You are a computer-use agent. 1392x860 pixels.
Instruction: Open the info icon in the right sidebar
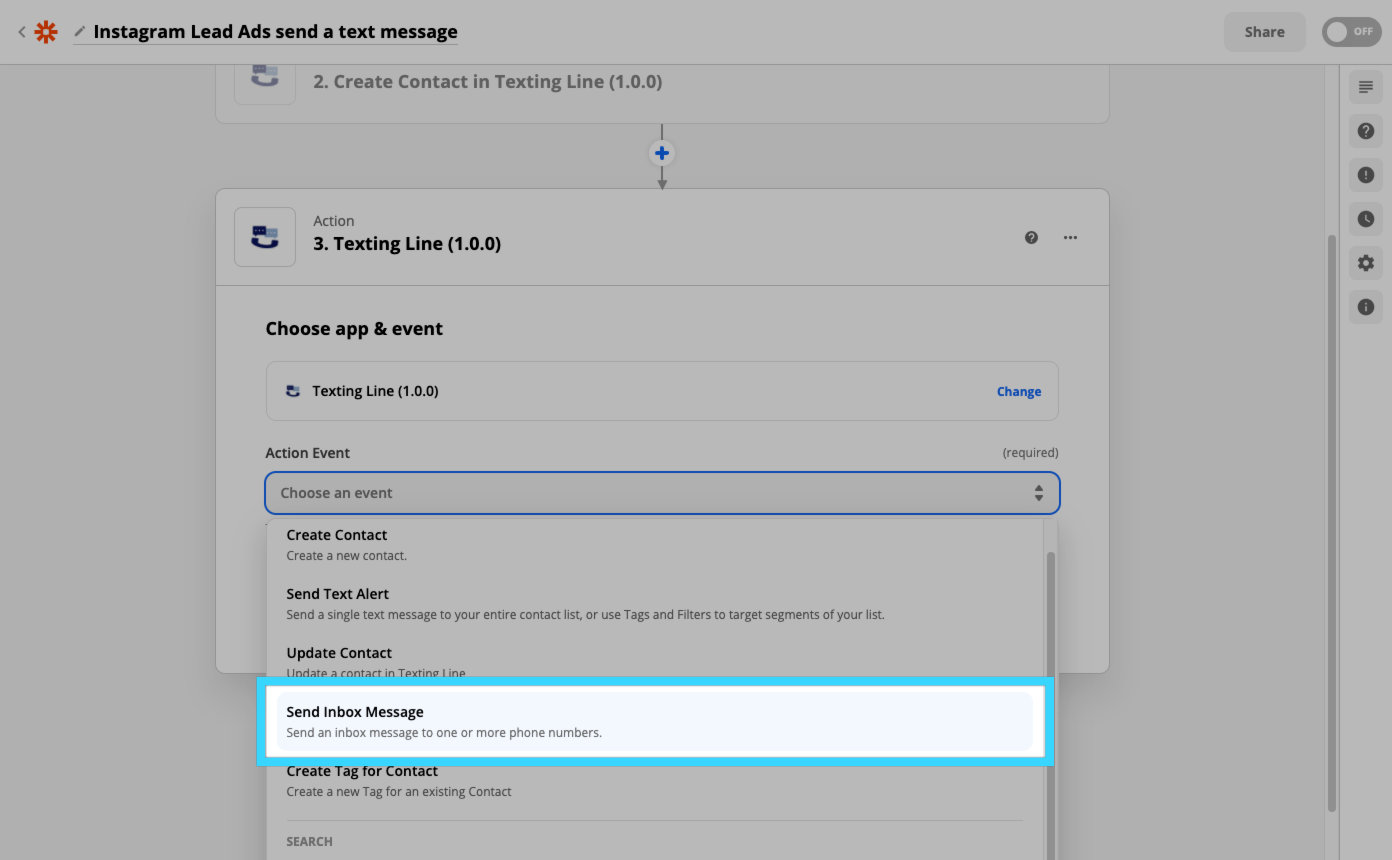[x=1366, y=307]
